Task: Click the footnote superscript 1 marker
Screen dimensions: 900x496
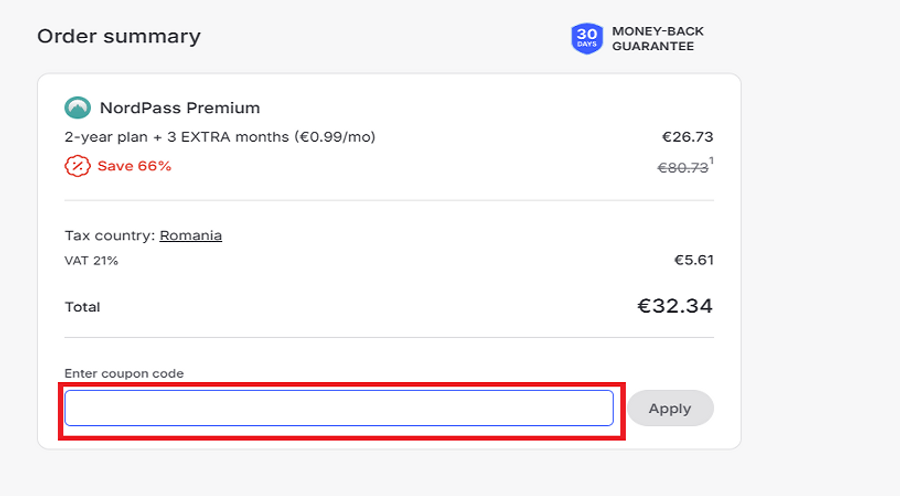Action: pos(712,161)
